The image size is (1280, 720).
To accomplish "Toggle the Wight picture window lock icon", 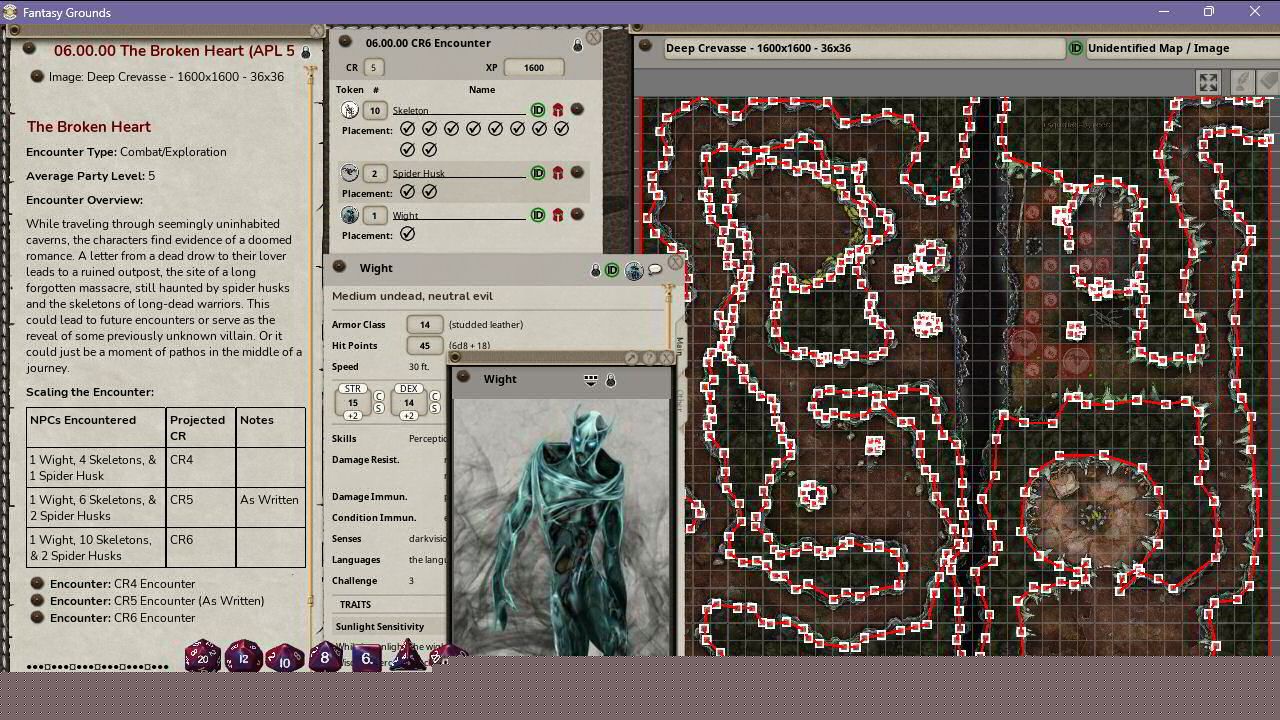I will pyautogui.click(x=610, y=380).
